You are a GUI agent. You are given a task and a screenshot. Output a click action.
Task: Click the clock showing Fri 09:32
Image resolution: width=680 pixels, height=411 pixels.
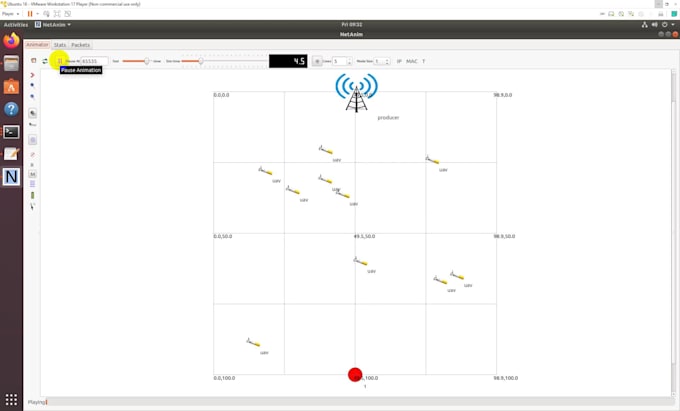[352, 25]
